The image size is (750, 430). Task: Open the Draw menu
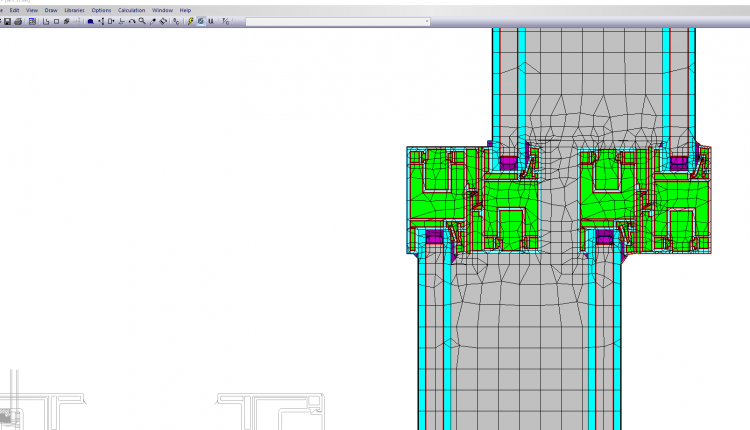pyautogui.click(x=51, y=10)
